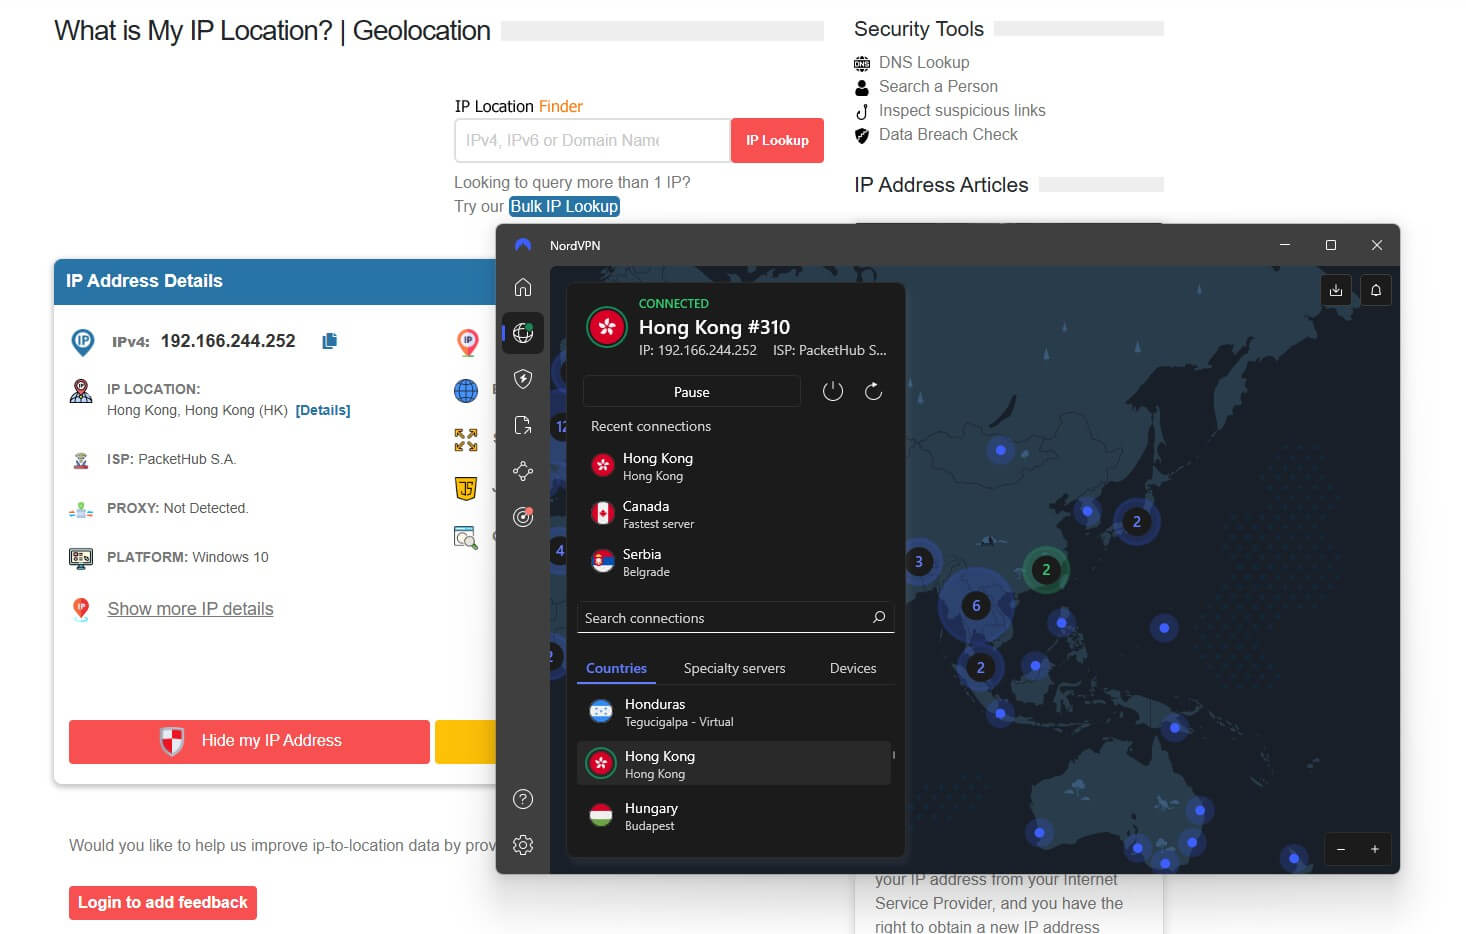The width and height of the screenshot is (1466, 934).
Task: Click PROXY: Not Detected text
Action: [x=177, y=508]
